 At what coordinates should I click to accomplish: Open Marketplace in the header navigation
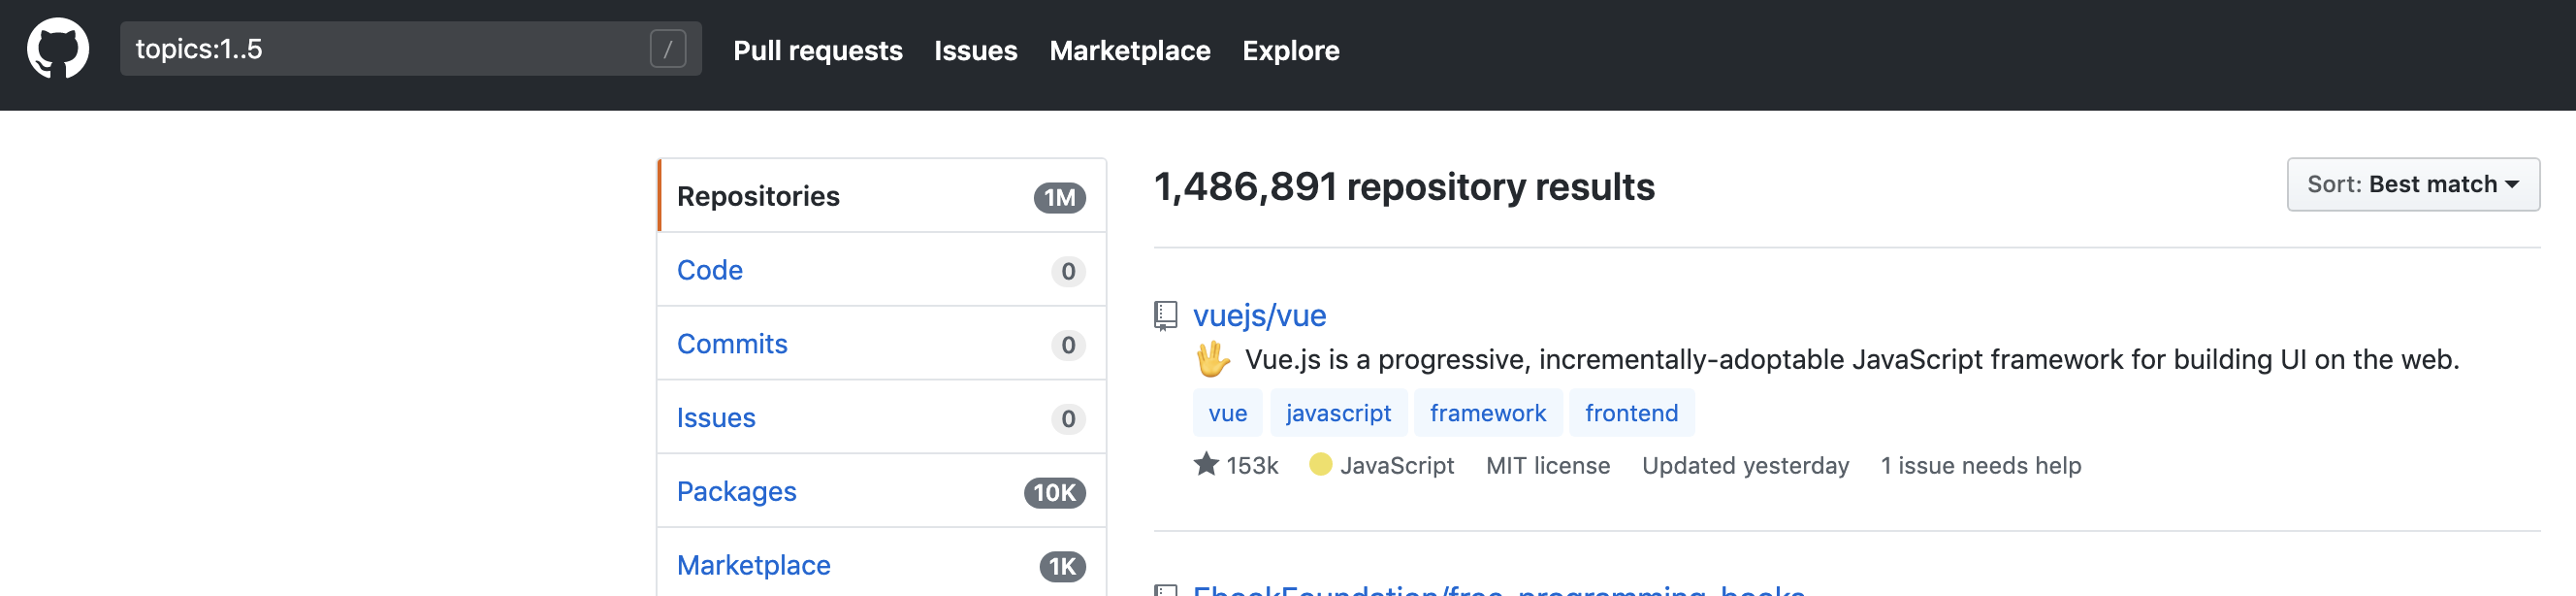[x=1129, y=51]
